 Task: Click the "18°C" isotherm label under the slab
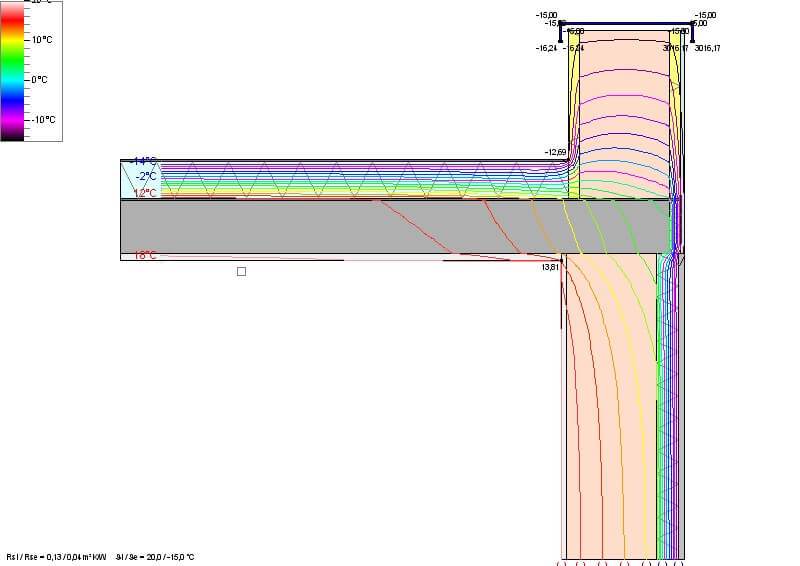145,255
